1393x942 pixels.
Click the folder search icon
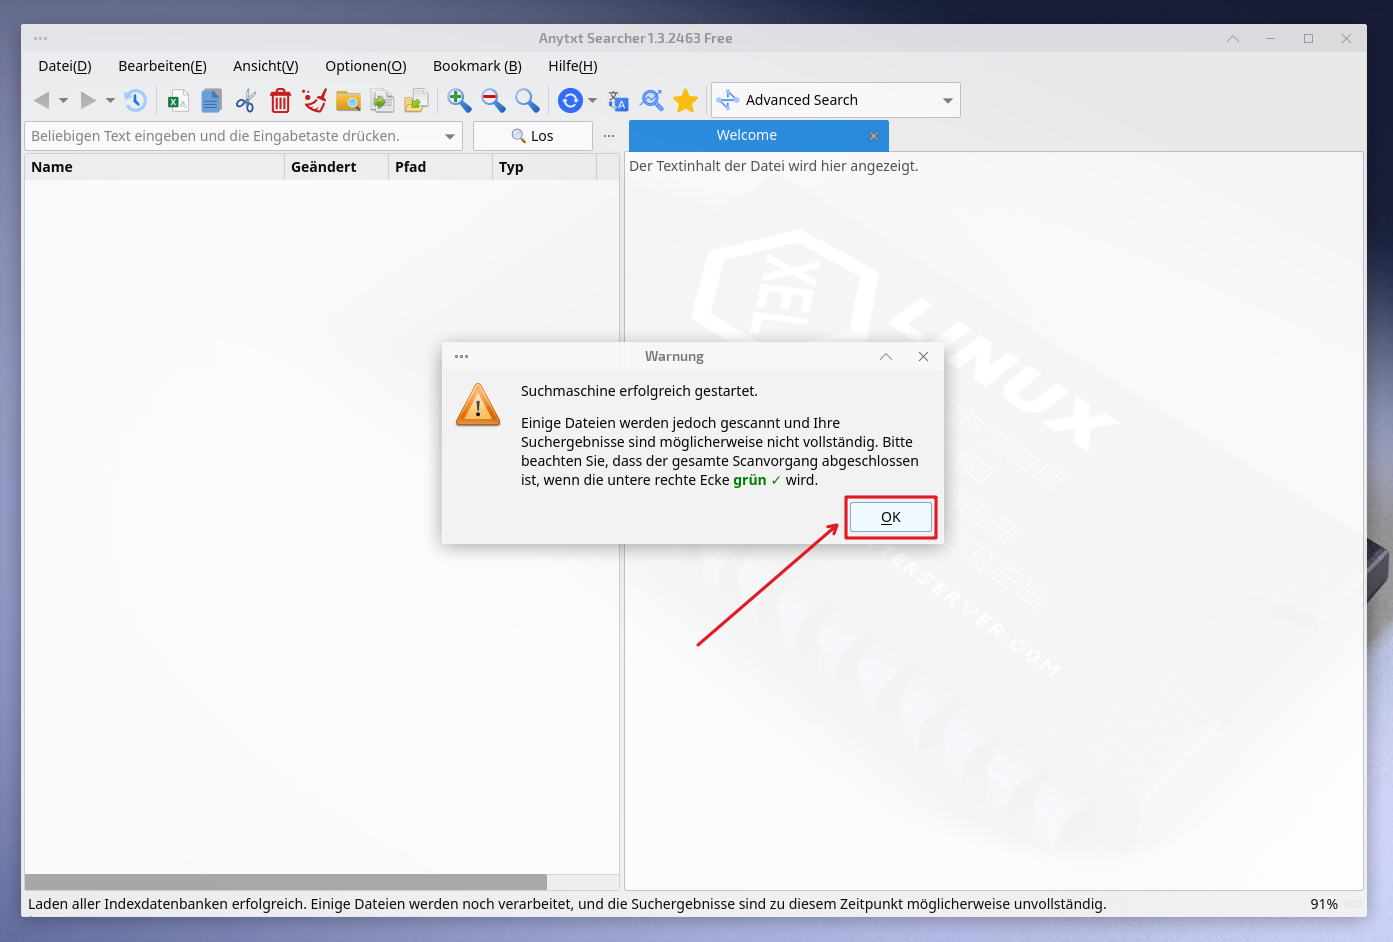pos(348,100)
